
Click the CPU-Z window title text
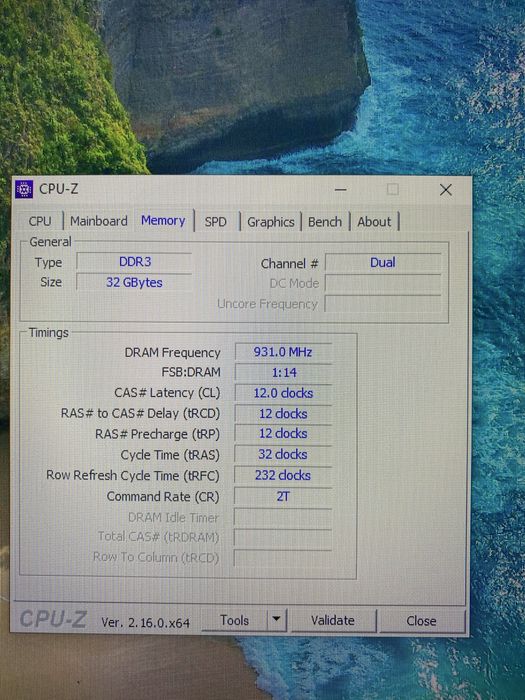click(58, 189)
